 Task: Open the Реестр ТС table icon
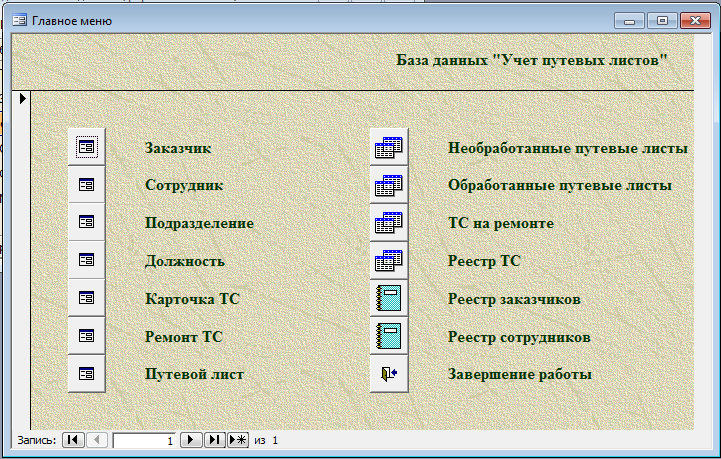388,260
